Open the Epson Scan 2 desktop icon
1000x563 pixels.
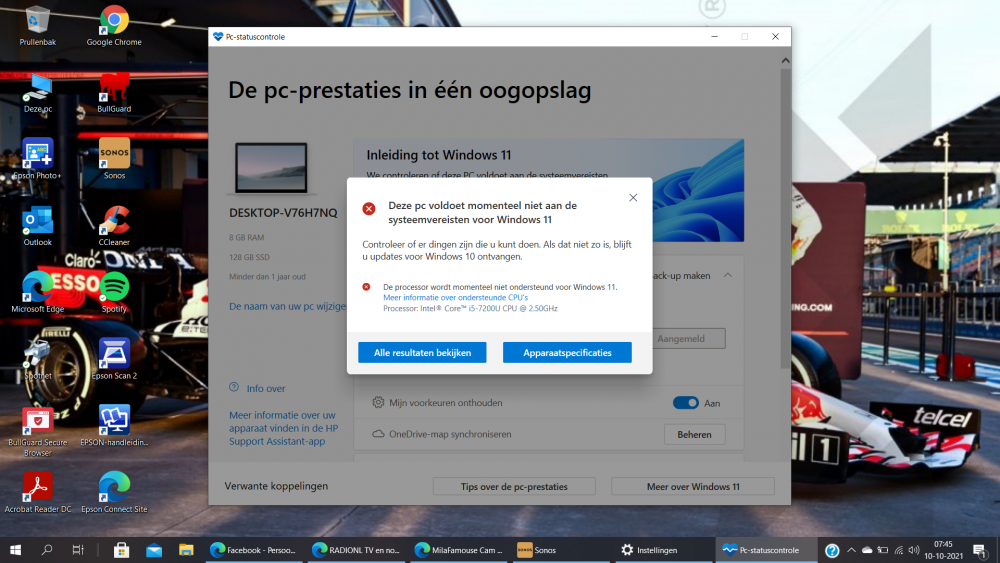point(114,360)
